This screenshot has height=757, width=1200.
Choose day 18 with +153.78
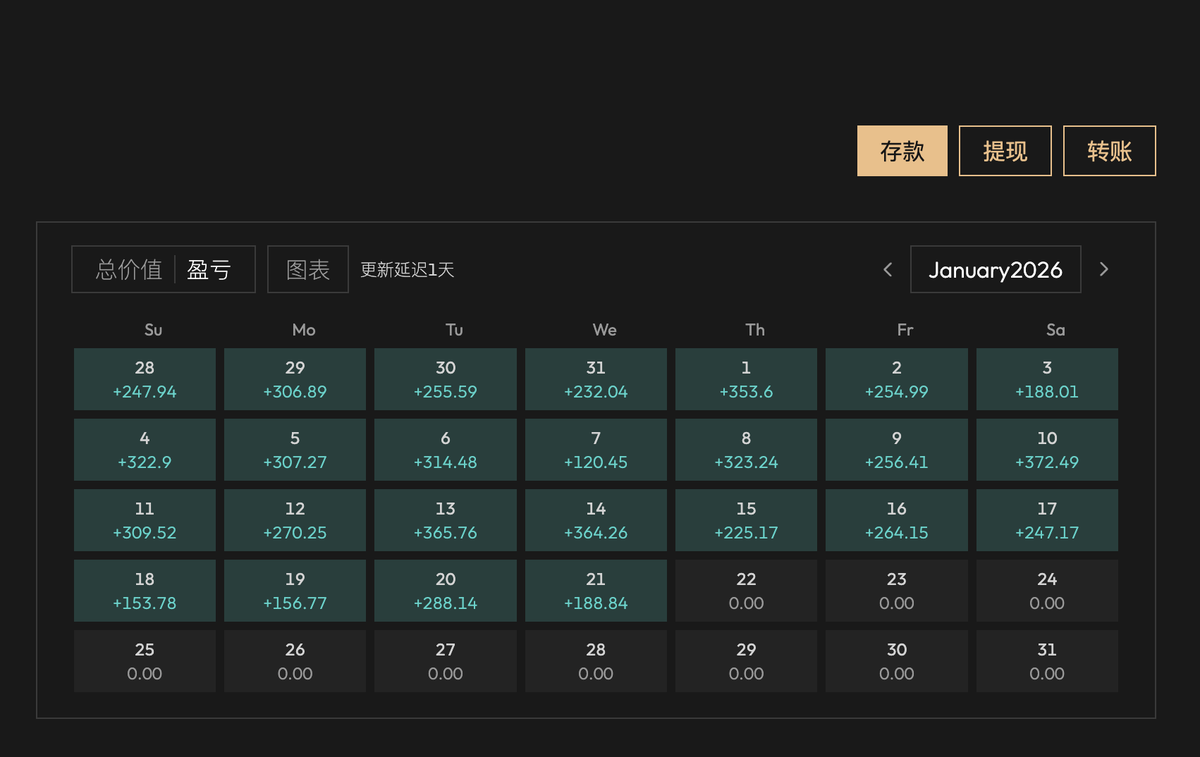(145, 591)
